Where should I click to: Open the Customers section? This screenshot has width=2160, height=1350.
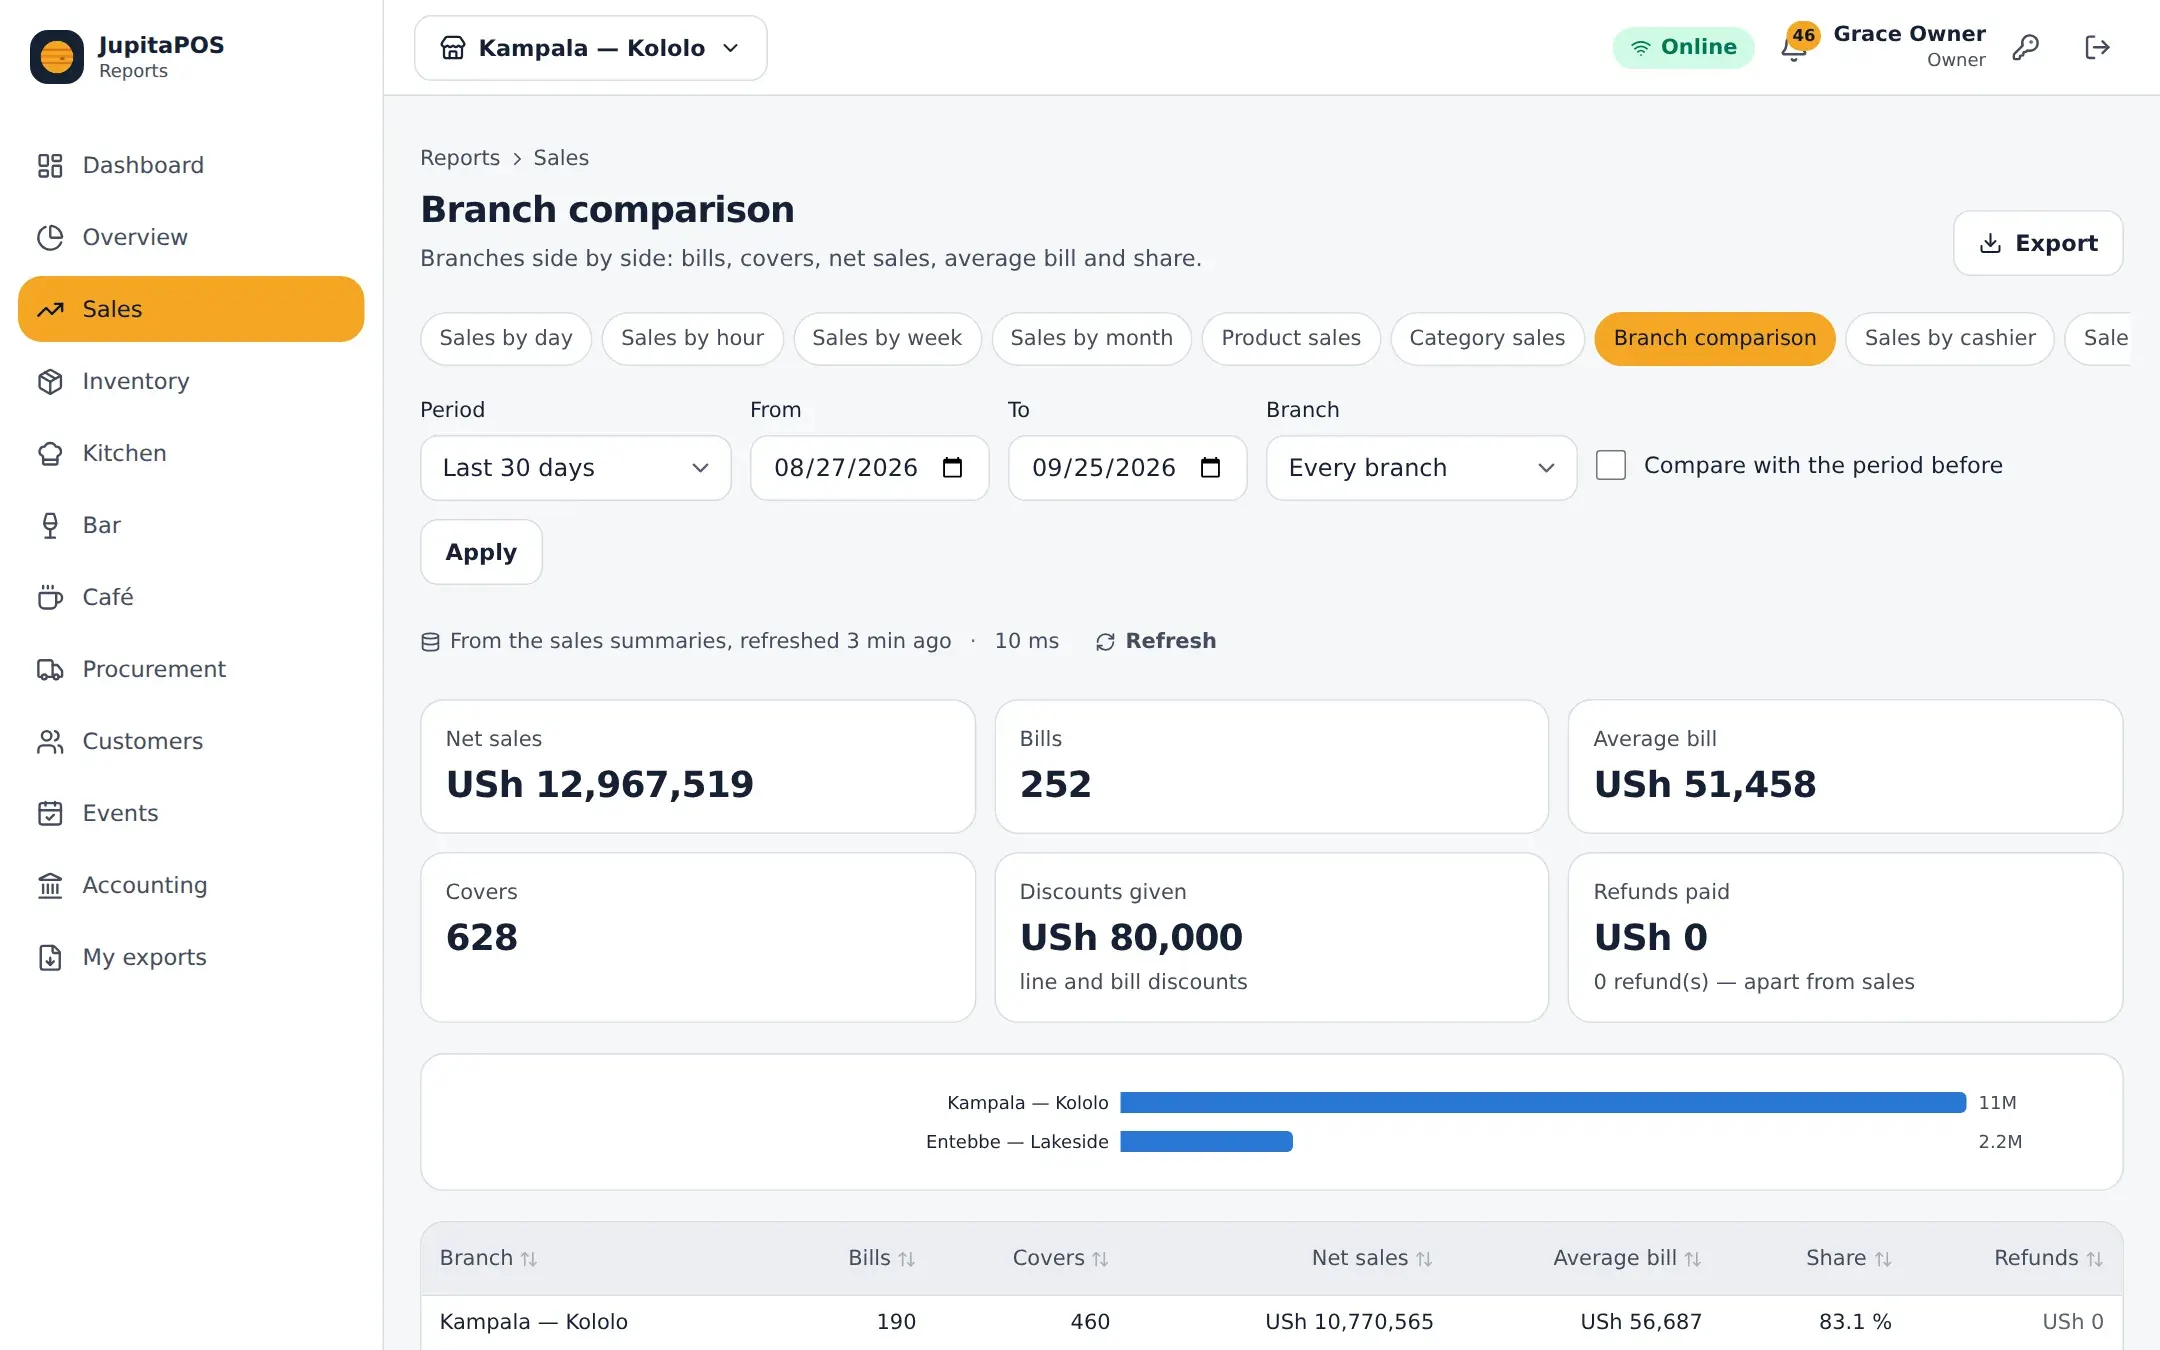191,741
